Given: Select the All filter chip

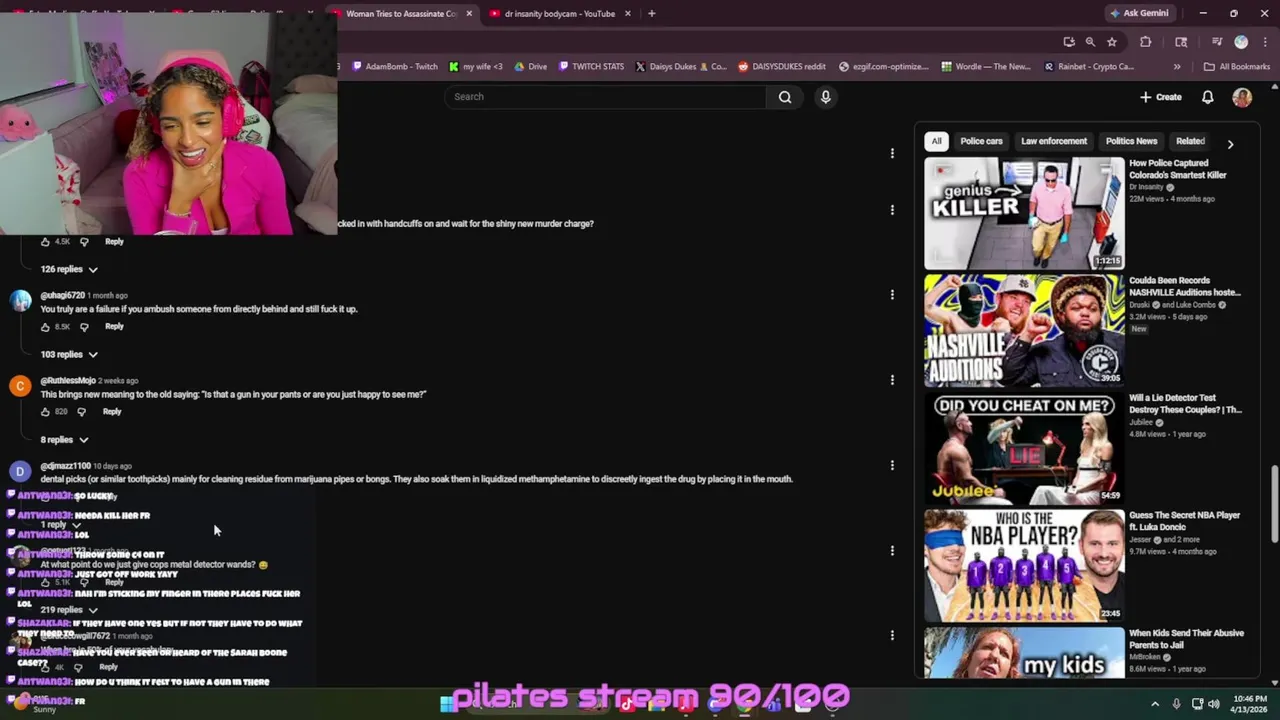Looking at the screenshot, I should [x=936, y=141].
